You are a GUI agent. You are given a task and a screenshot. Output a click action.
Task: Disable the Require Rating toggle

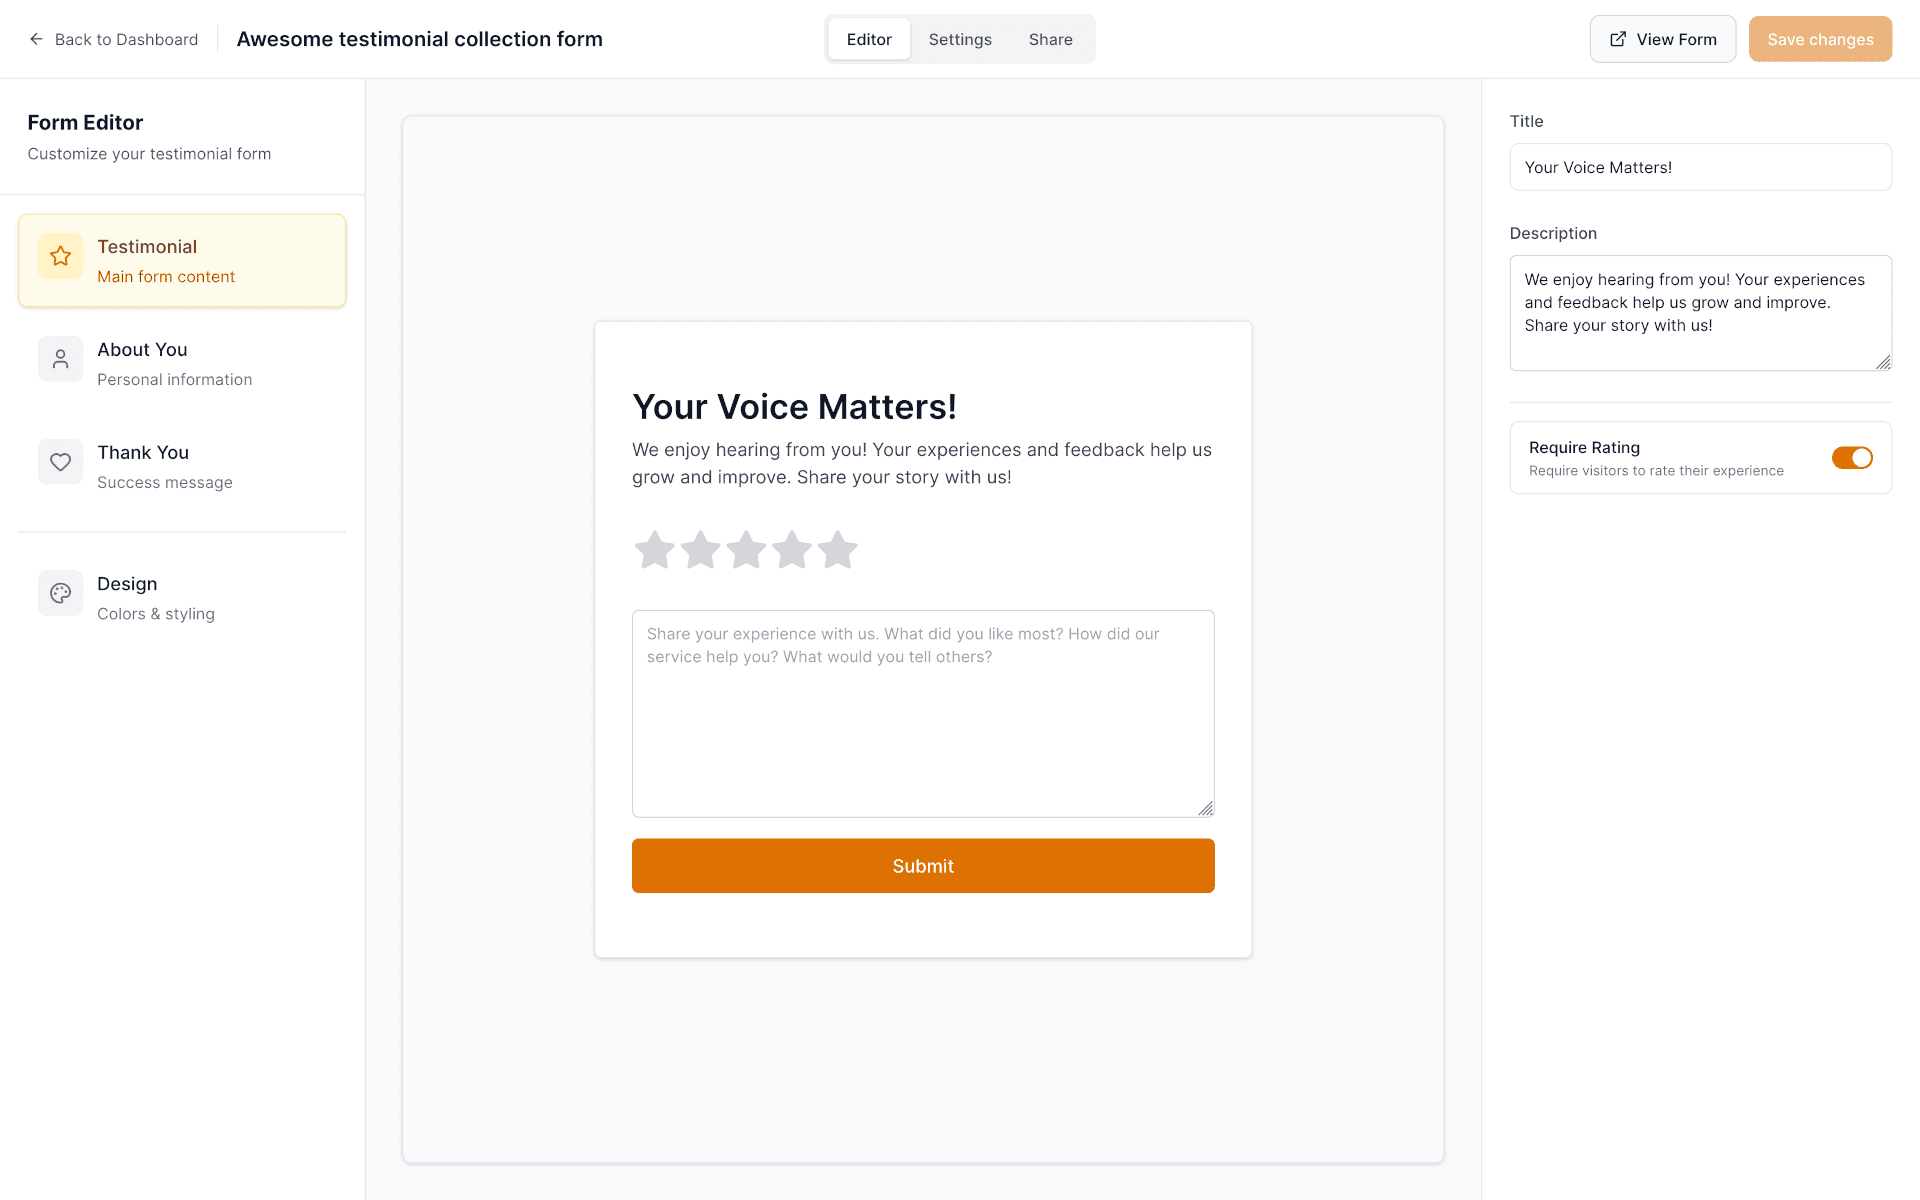[1851, 458]
